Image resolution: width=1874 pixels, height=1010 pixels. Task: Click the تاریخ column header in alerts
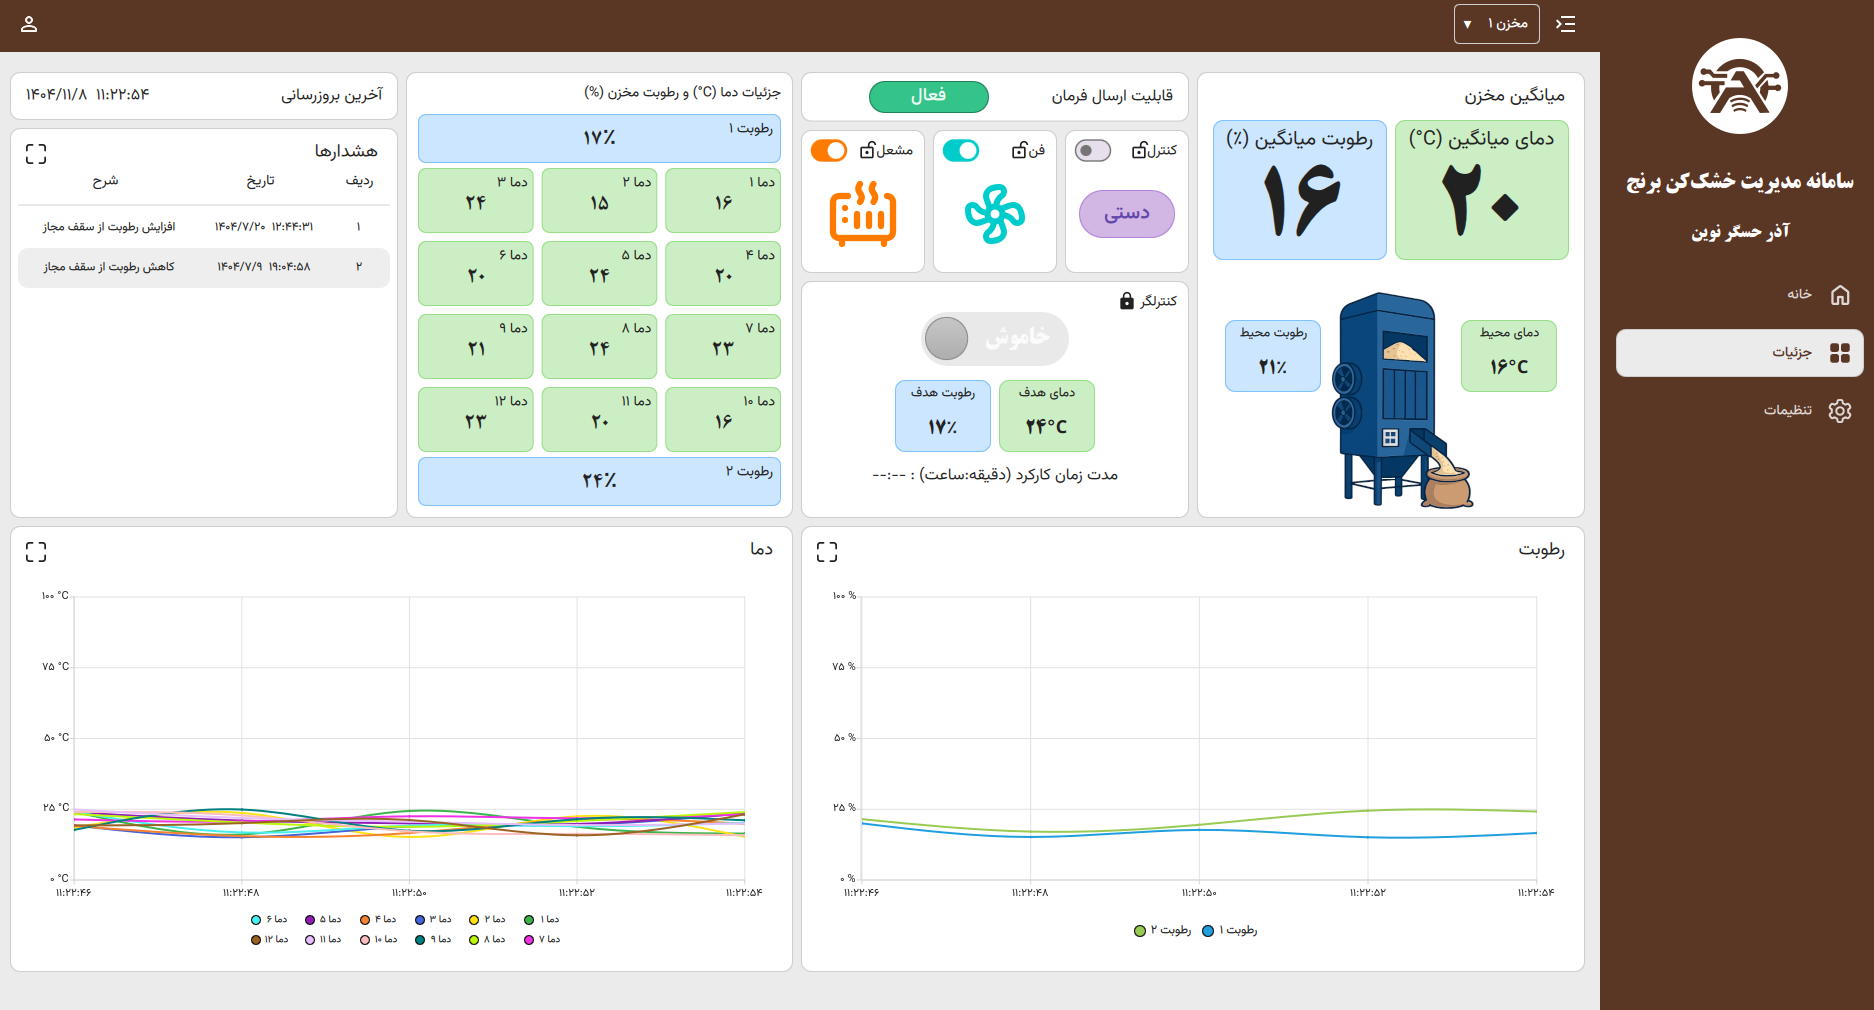[x=260, y=181]
